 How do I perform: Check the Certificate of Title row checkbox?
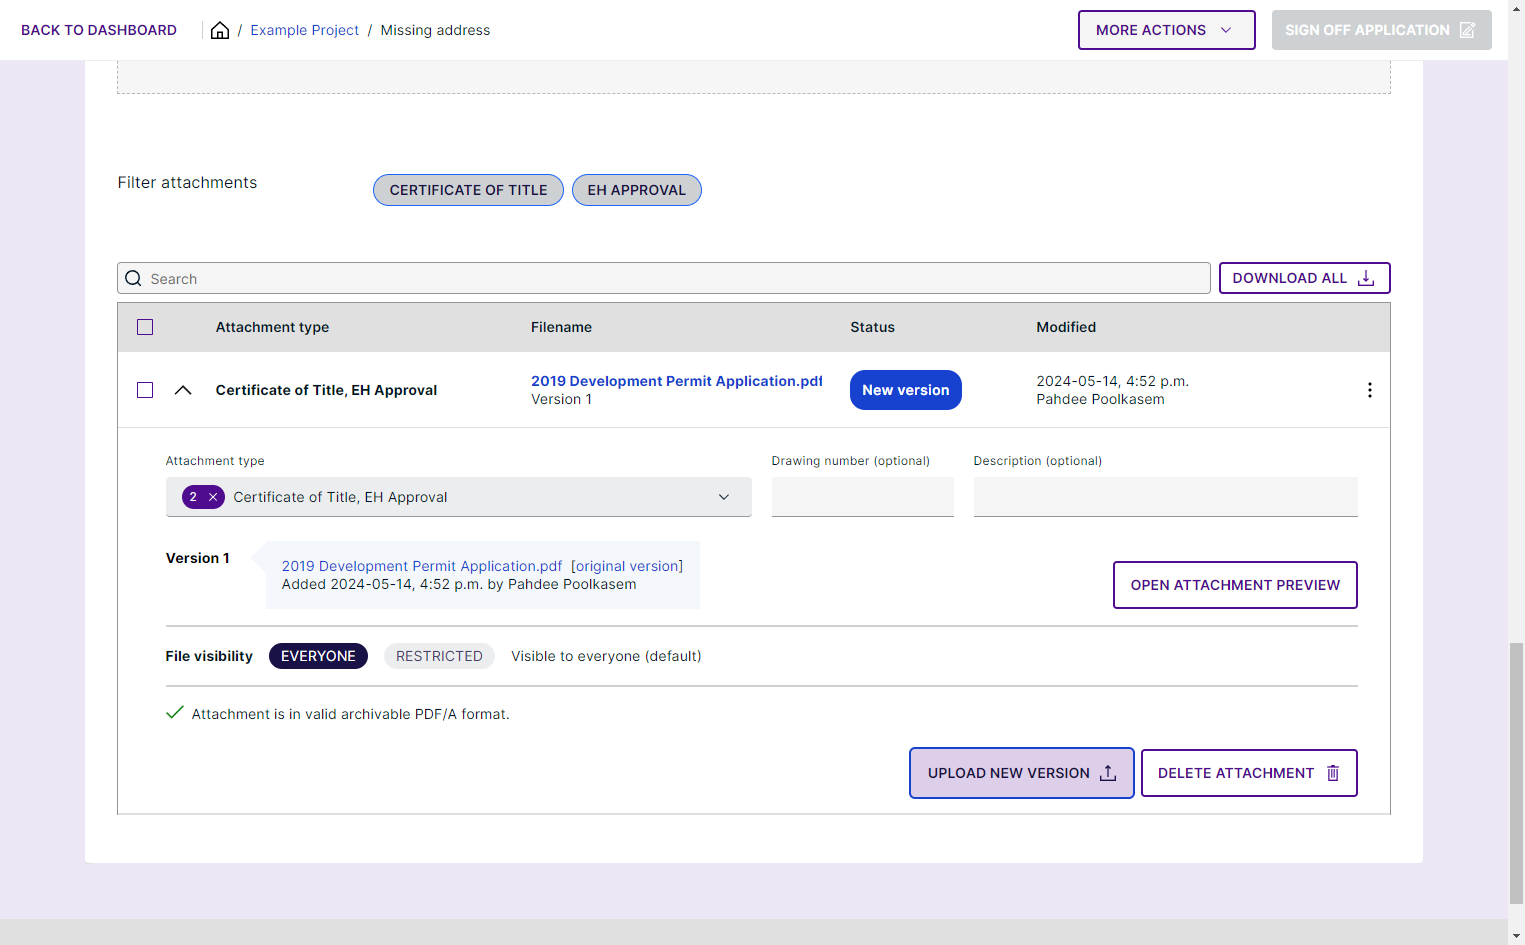click(x=145, y=390)
